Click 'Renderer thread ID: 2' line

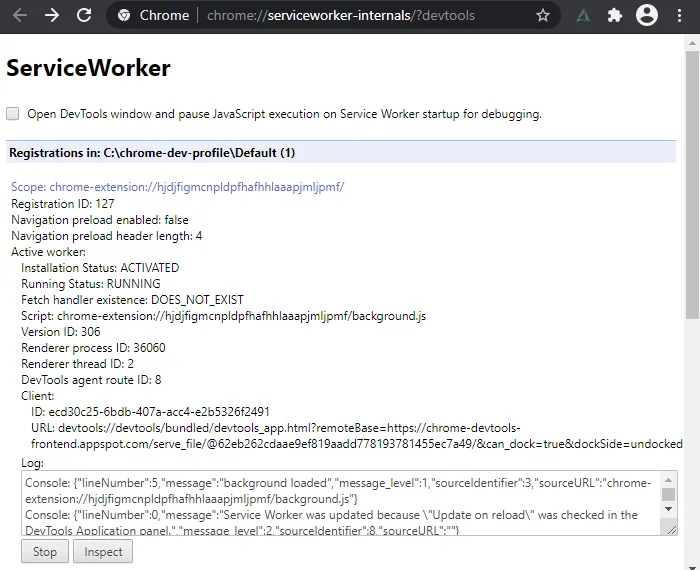point(77,364)
